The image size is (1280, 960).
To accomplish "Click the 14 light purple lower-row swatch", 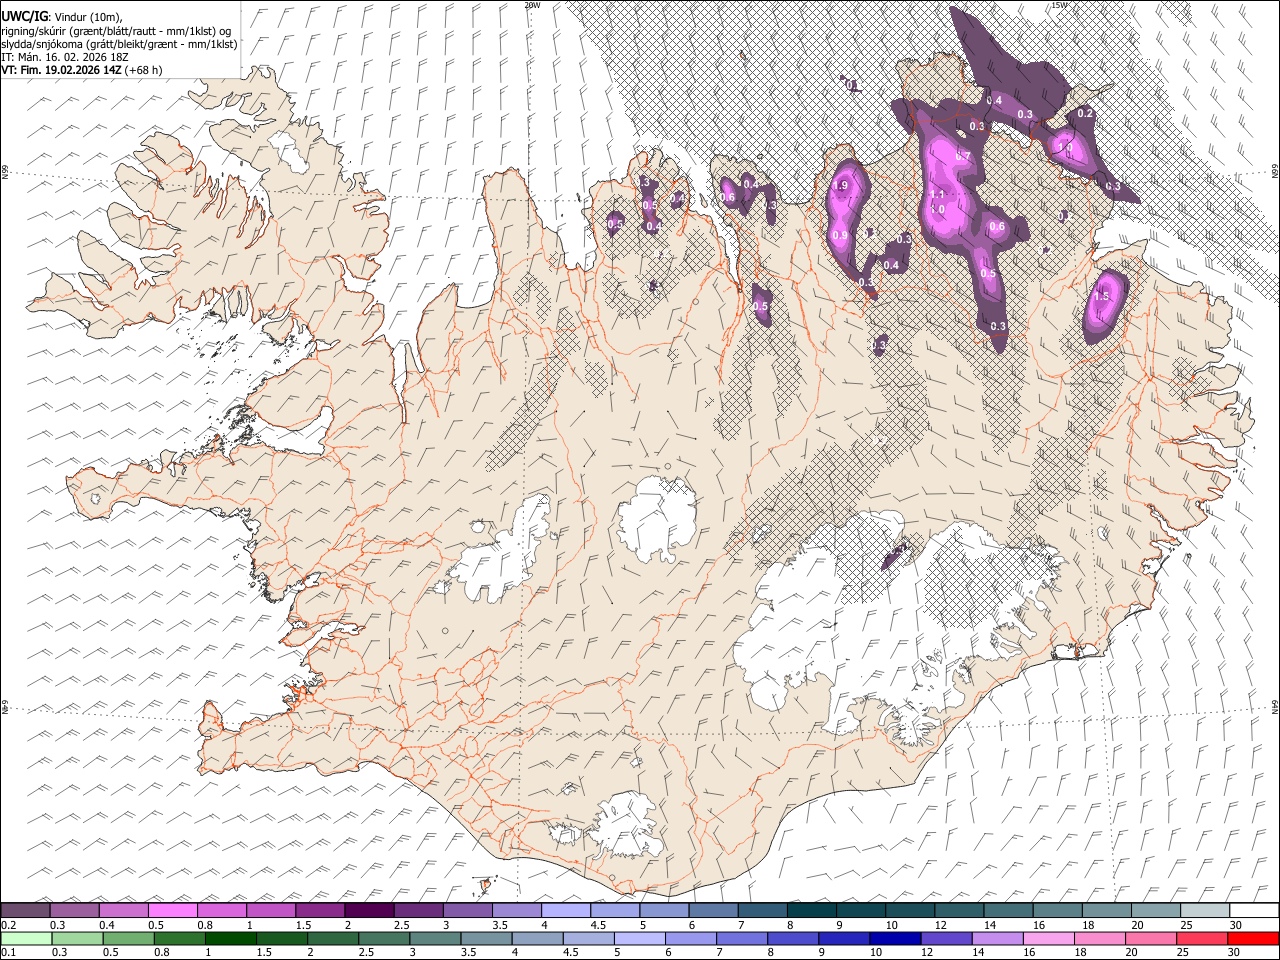I will [x=998, y=938].
